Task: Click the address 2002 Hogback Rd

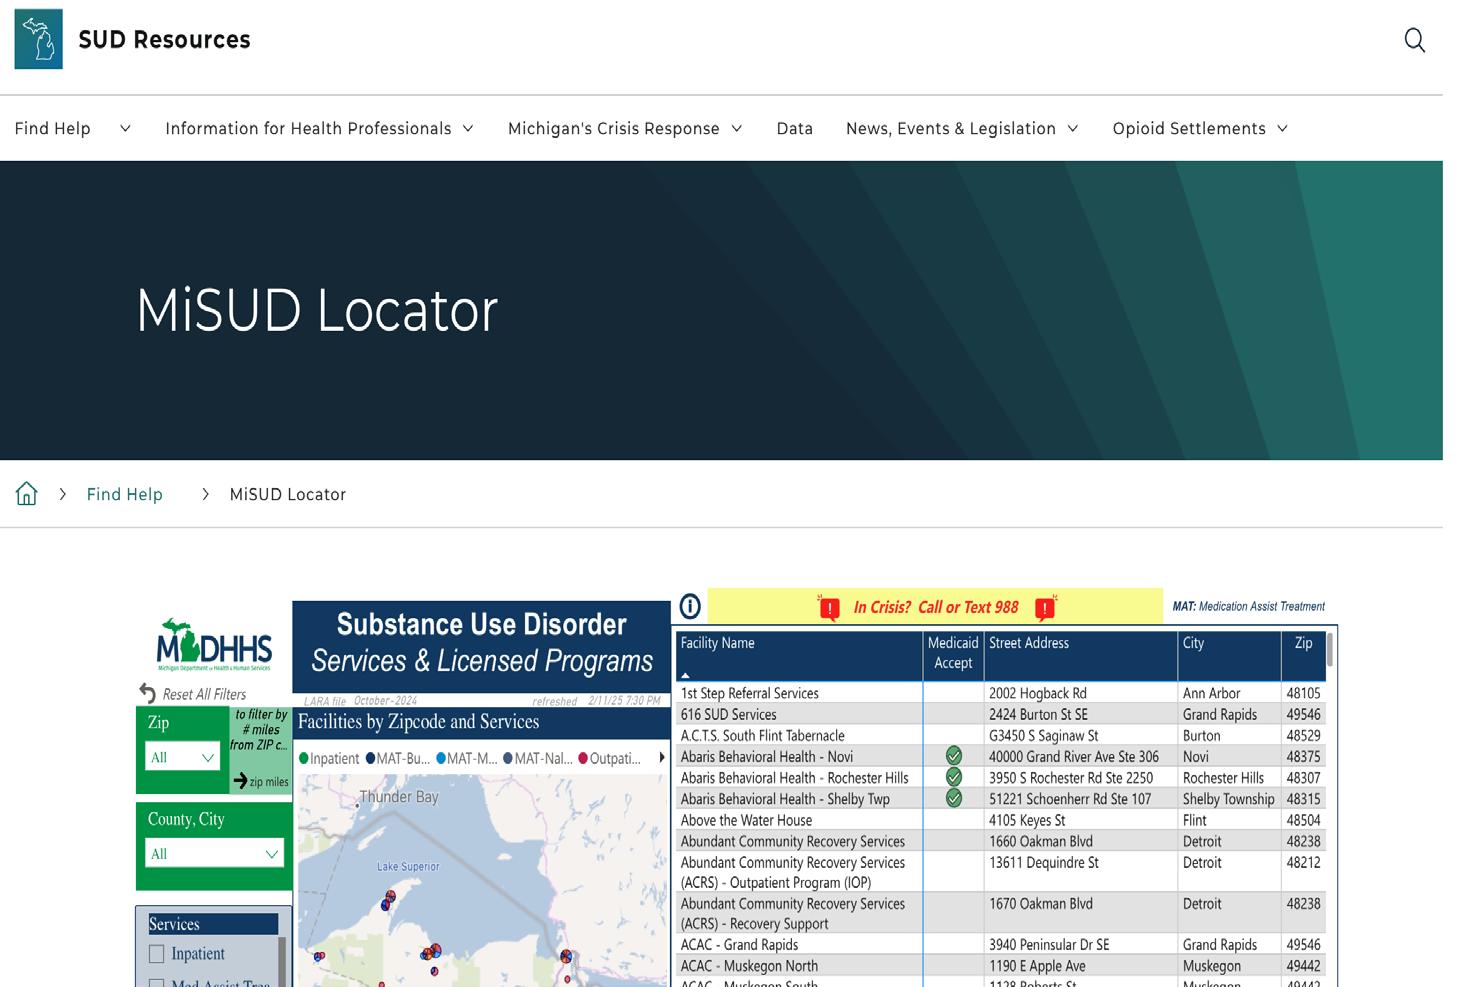Action: tap(1037, 693)
